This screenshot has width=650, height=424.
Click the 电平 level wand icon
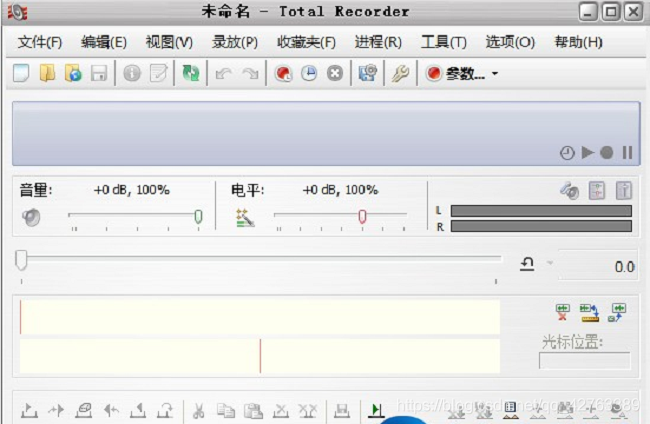point(245,218)
